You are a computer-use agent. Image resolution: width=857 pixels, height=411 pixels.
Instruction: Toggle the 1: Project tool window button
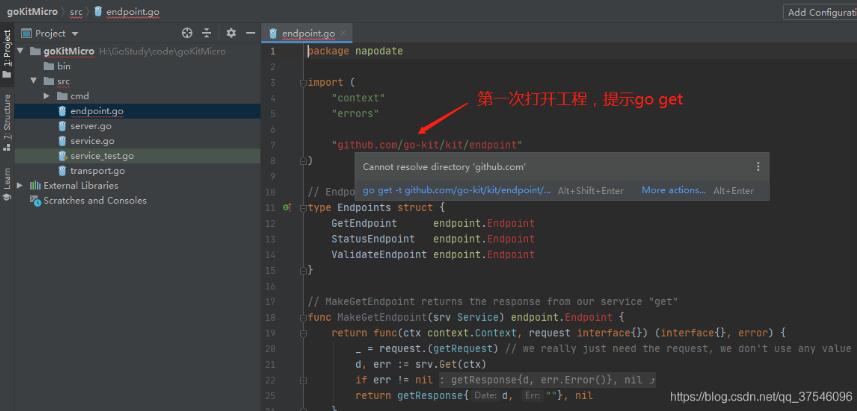[7, 50]
